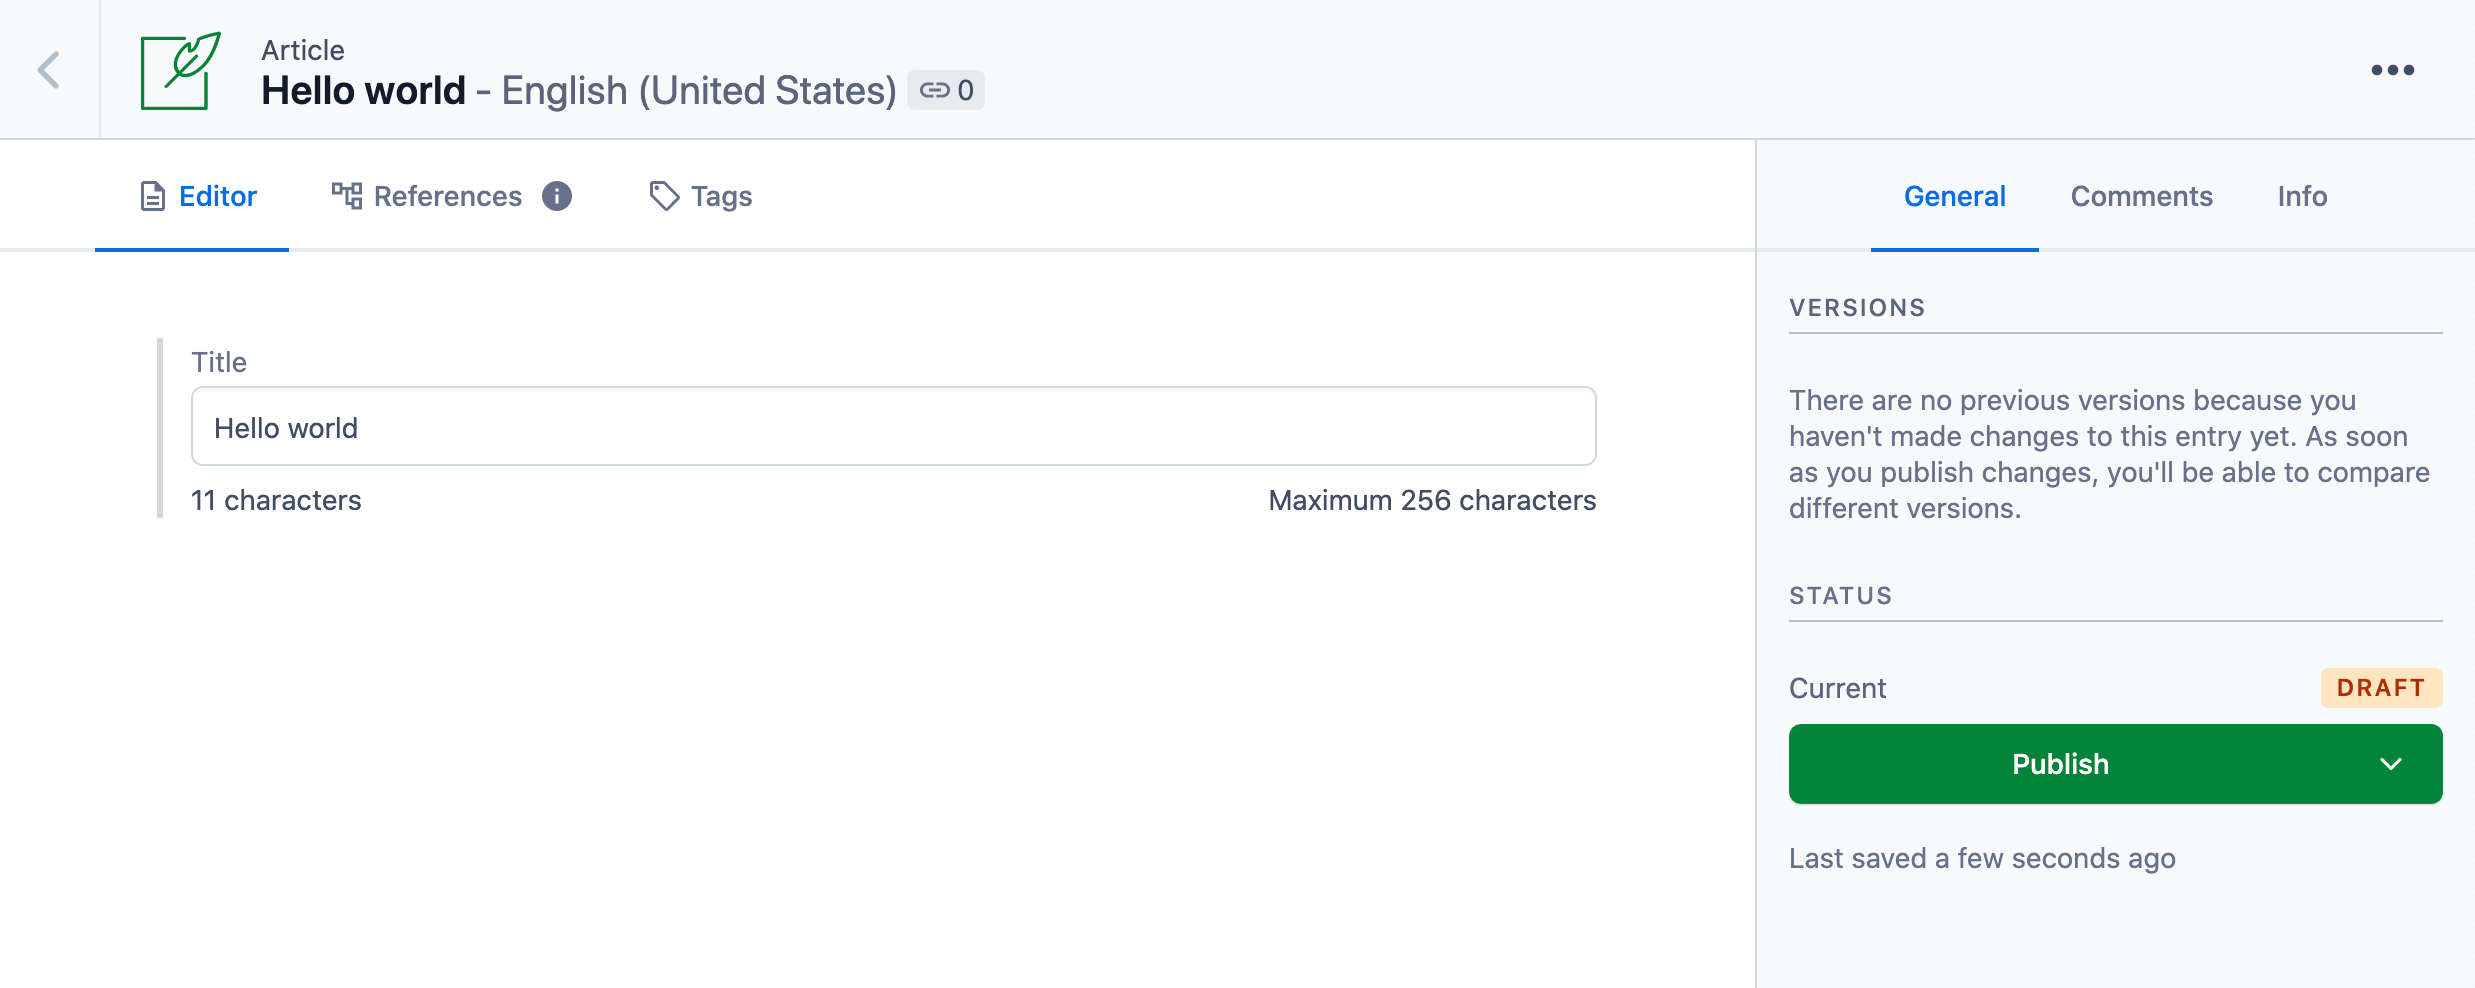Click the English (United States) locale label
The width and height of the screenshot is (2475, 988).
(698, 89)
